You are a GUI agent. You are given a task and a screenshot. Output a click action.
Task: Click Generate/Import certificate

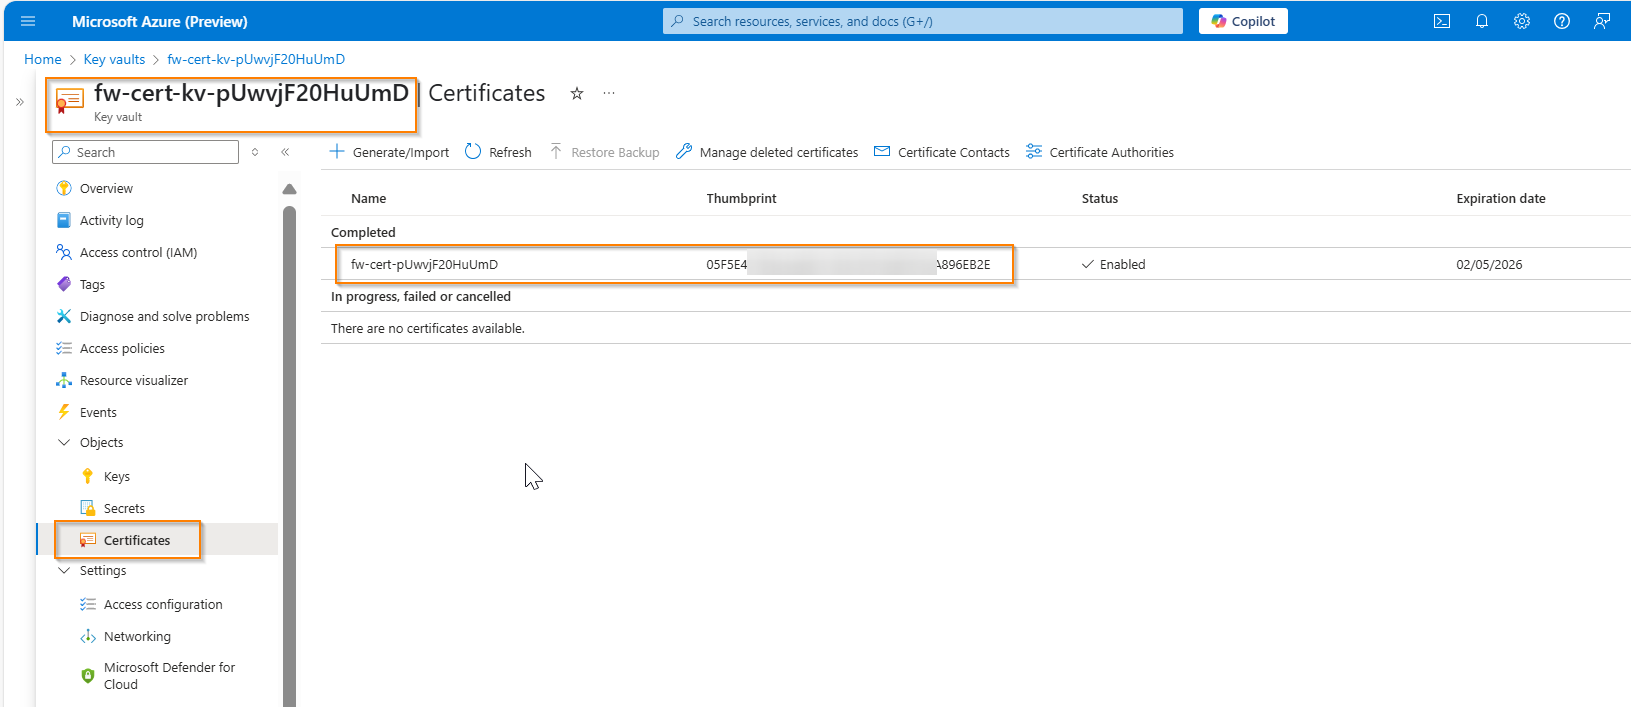(x=389, y=152)
